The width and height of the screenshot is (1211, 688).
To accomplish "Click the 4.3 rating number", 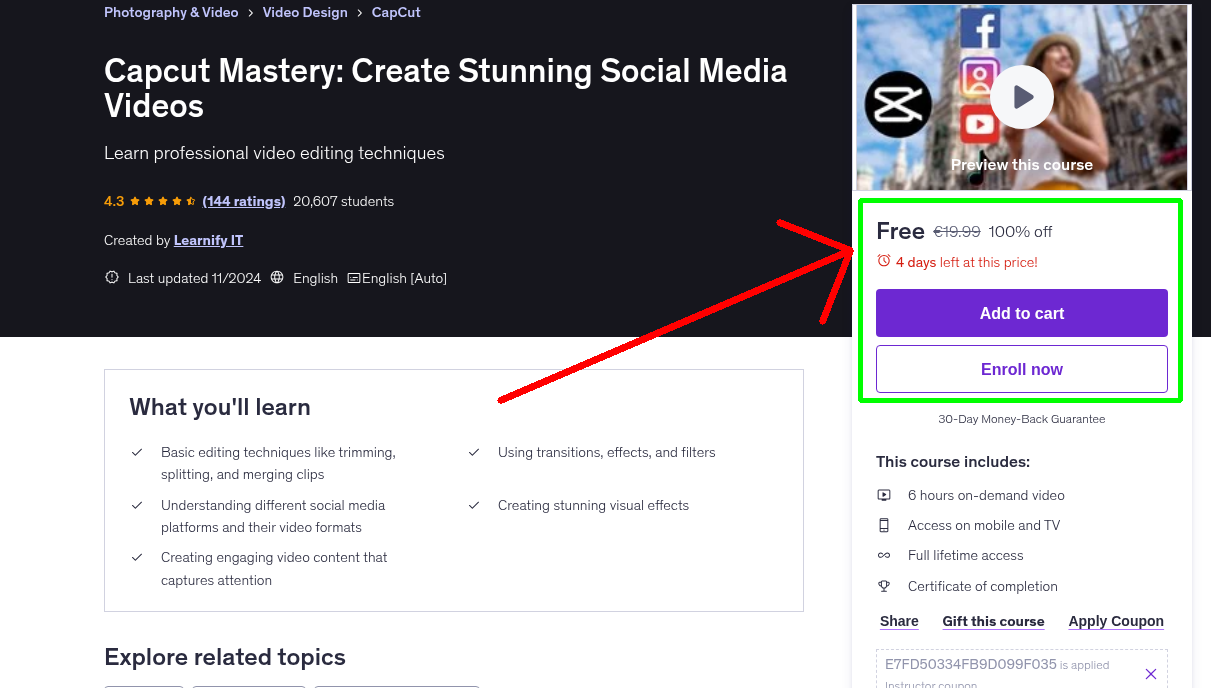I will pos(114,201).
